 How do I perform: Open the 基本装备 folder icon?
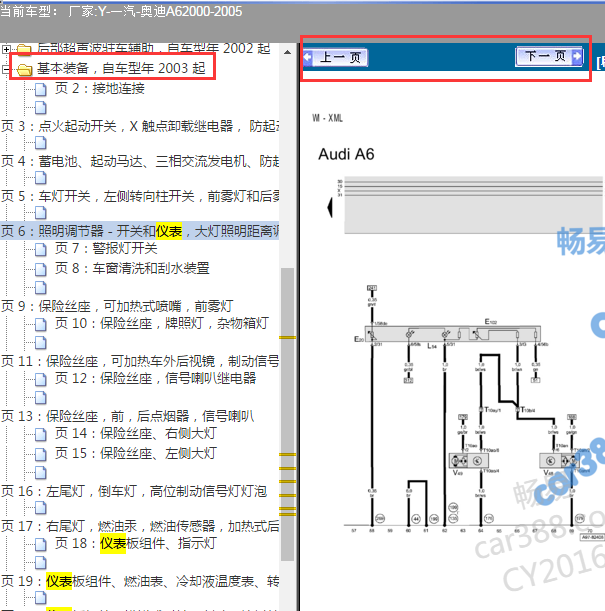25,70
